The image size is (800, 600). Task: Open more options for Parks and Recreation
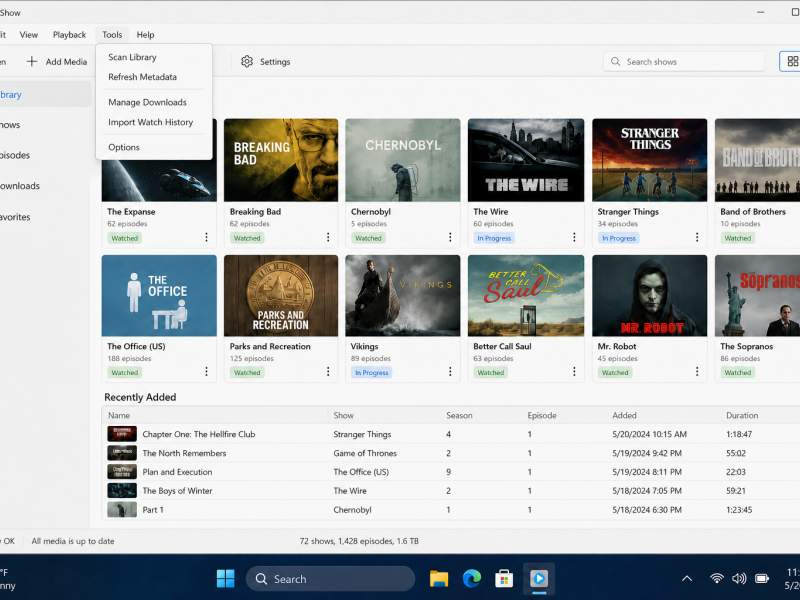[x=328, y=371]
